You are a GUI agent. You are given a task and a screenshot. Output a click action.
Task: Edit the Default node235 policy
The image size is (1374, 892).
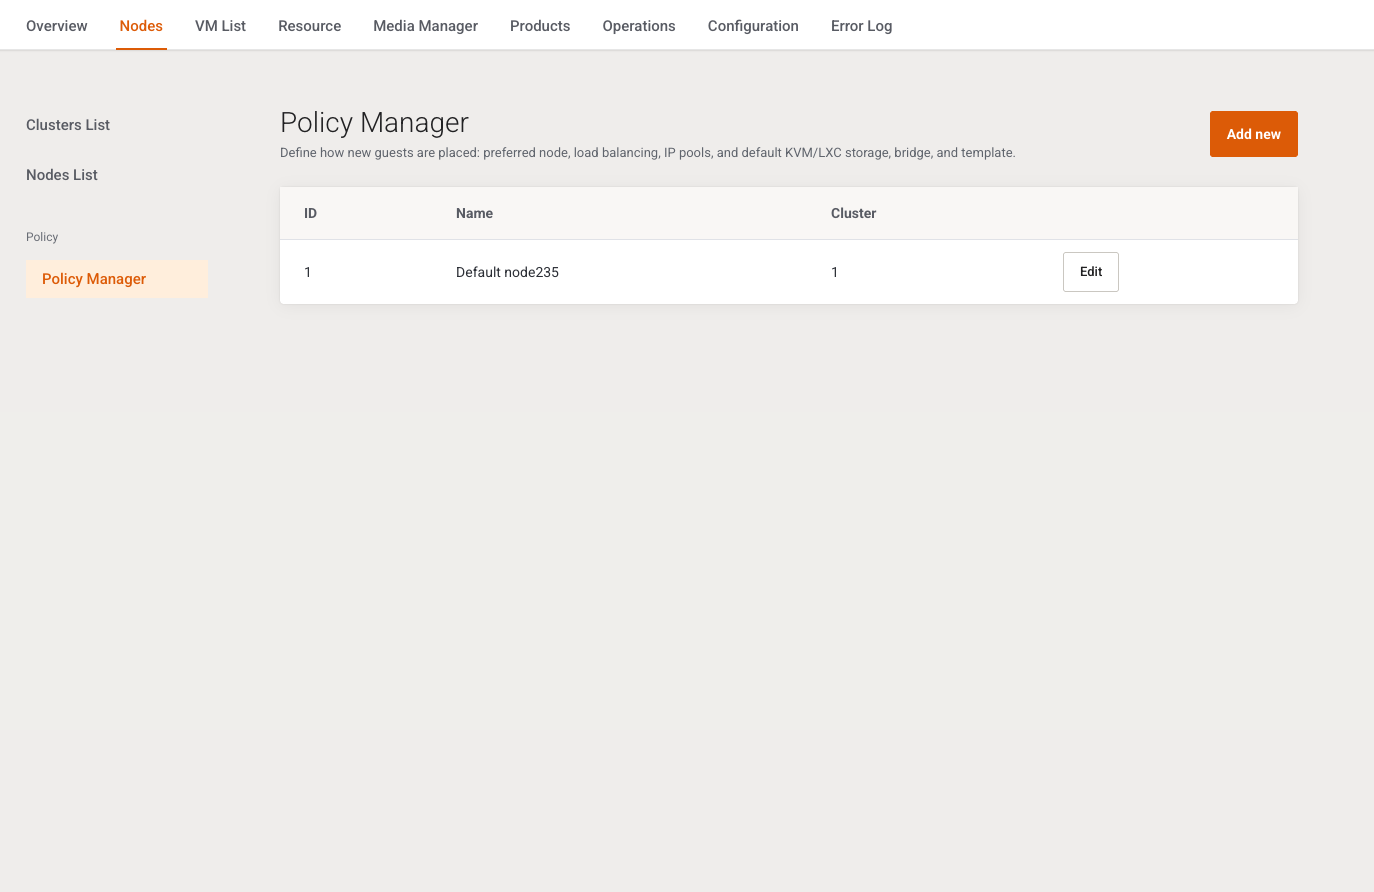pos(1090,272)
